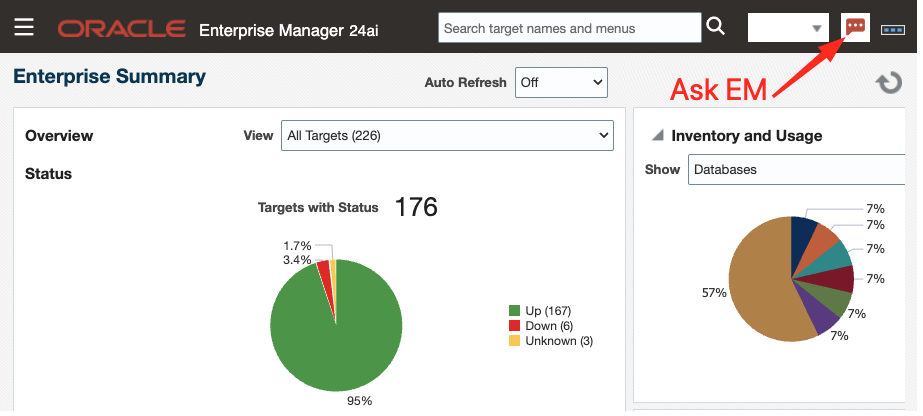This screenshot has width=923, height=416.
Task: Open the user account dropdown in header
Action: tap(788, 28)
